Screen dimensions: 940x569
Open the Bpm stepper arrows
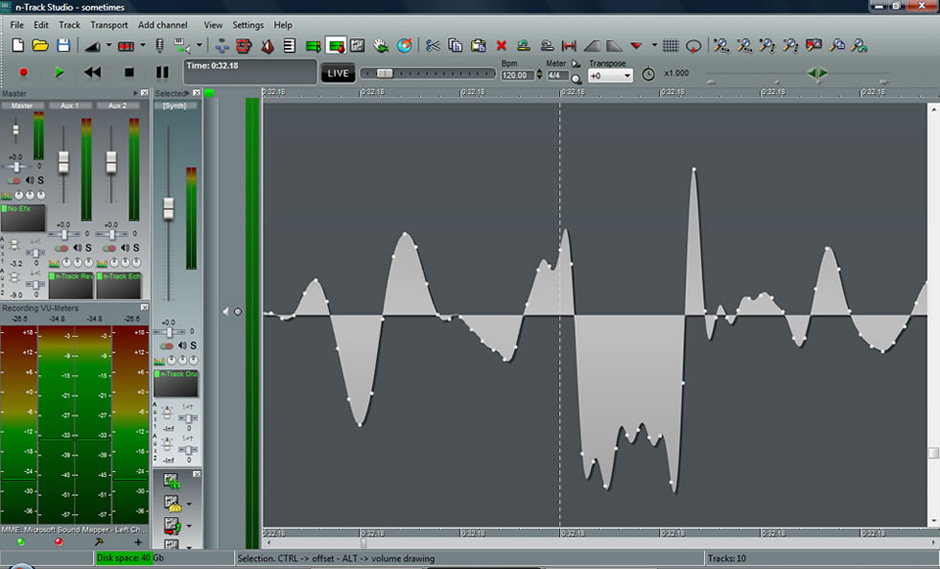point(538,75)
